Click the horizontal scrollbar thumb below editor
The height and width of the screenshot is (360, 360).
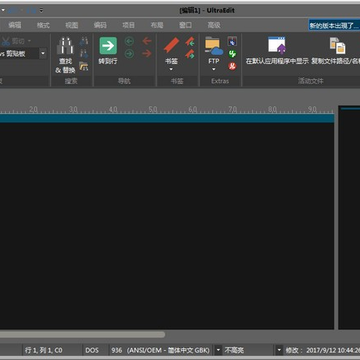82,334
